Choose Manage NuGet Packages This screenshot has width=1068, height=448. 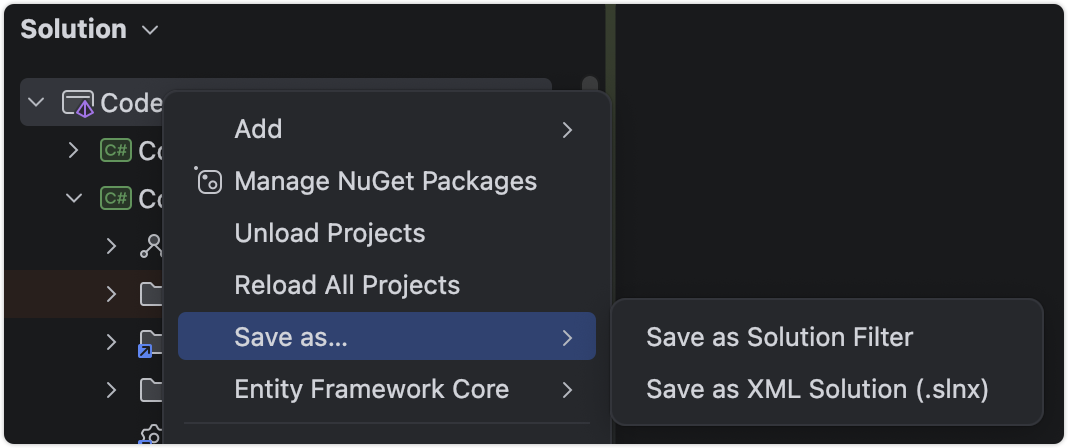pyautogui.click(x=385, y=181)
